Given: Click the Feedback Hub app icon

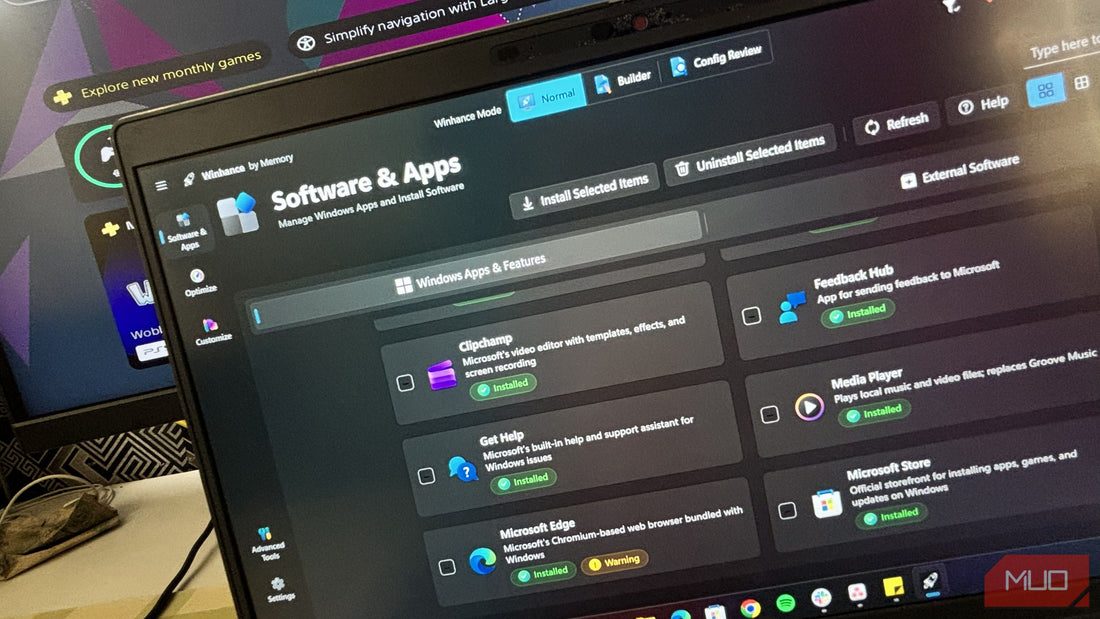Looking at the screenshot, I should click(791, 307).
